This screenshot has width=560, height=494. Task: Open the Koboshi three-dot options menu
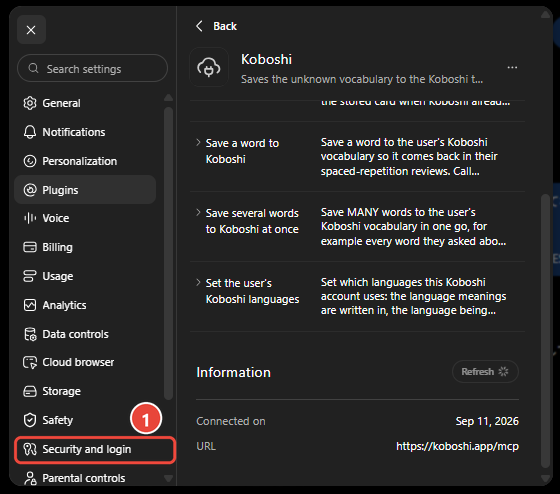(x=512, y=67)
